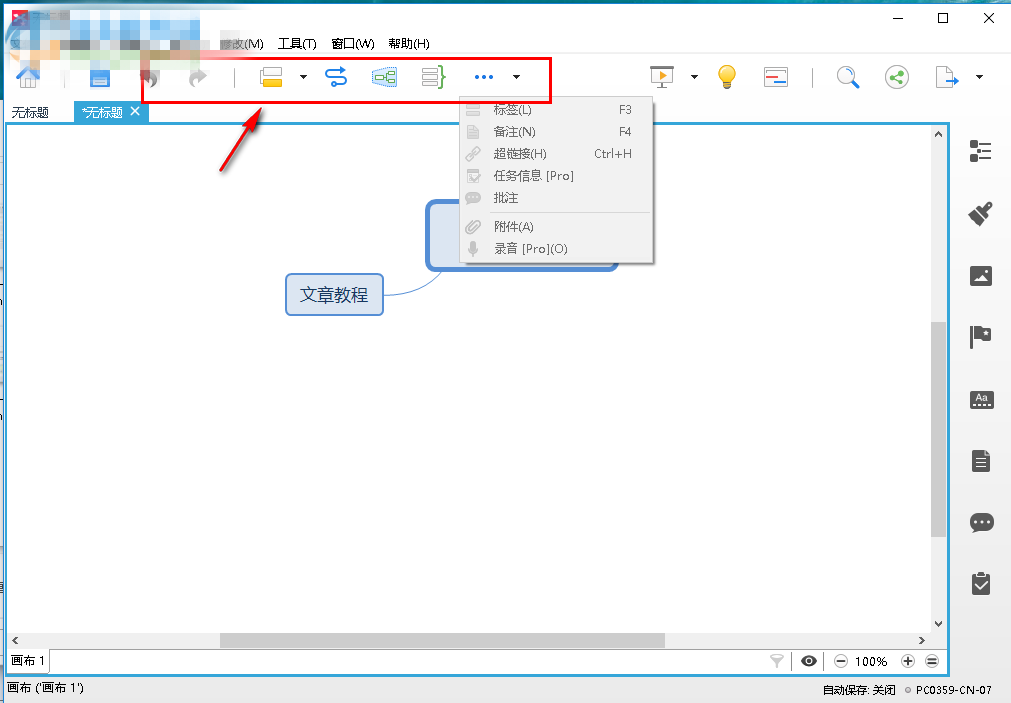Choose 超链接(H) from the open menu
The width and height of the screenshot is (1011, 703).
(520, 153)
